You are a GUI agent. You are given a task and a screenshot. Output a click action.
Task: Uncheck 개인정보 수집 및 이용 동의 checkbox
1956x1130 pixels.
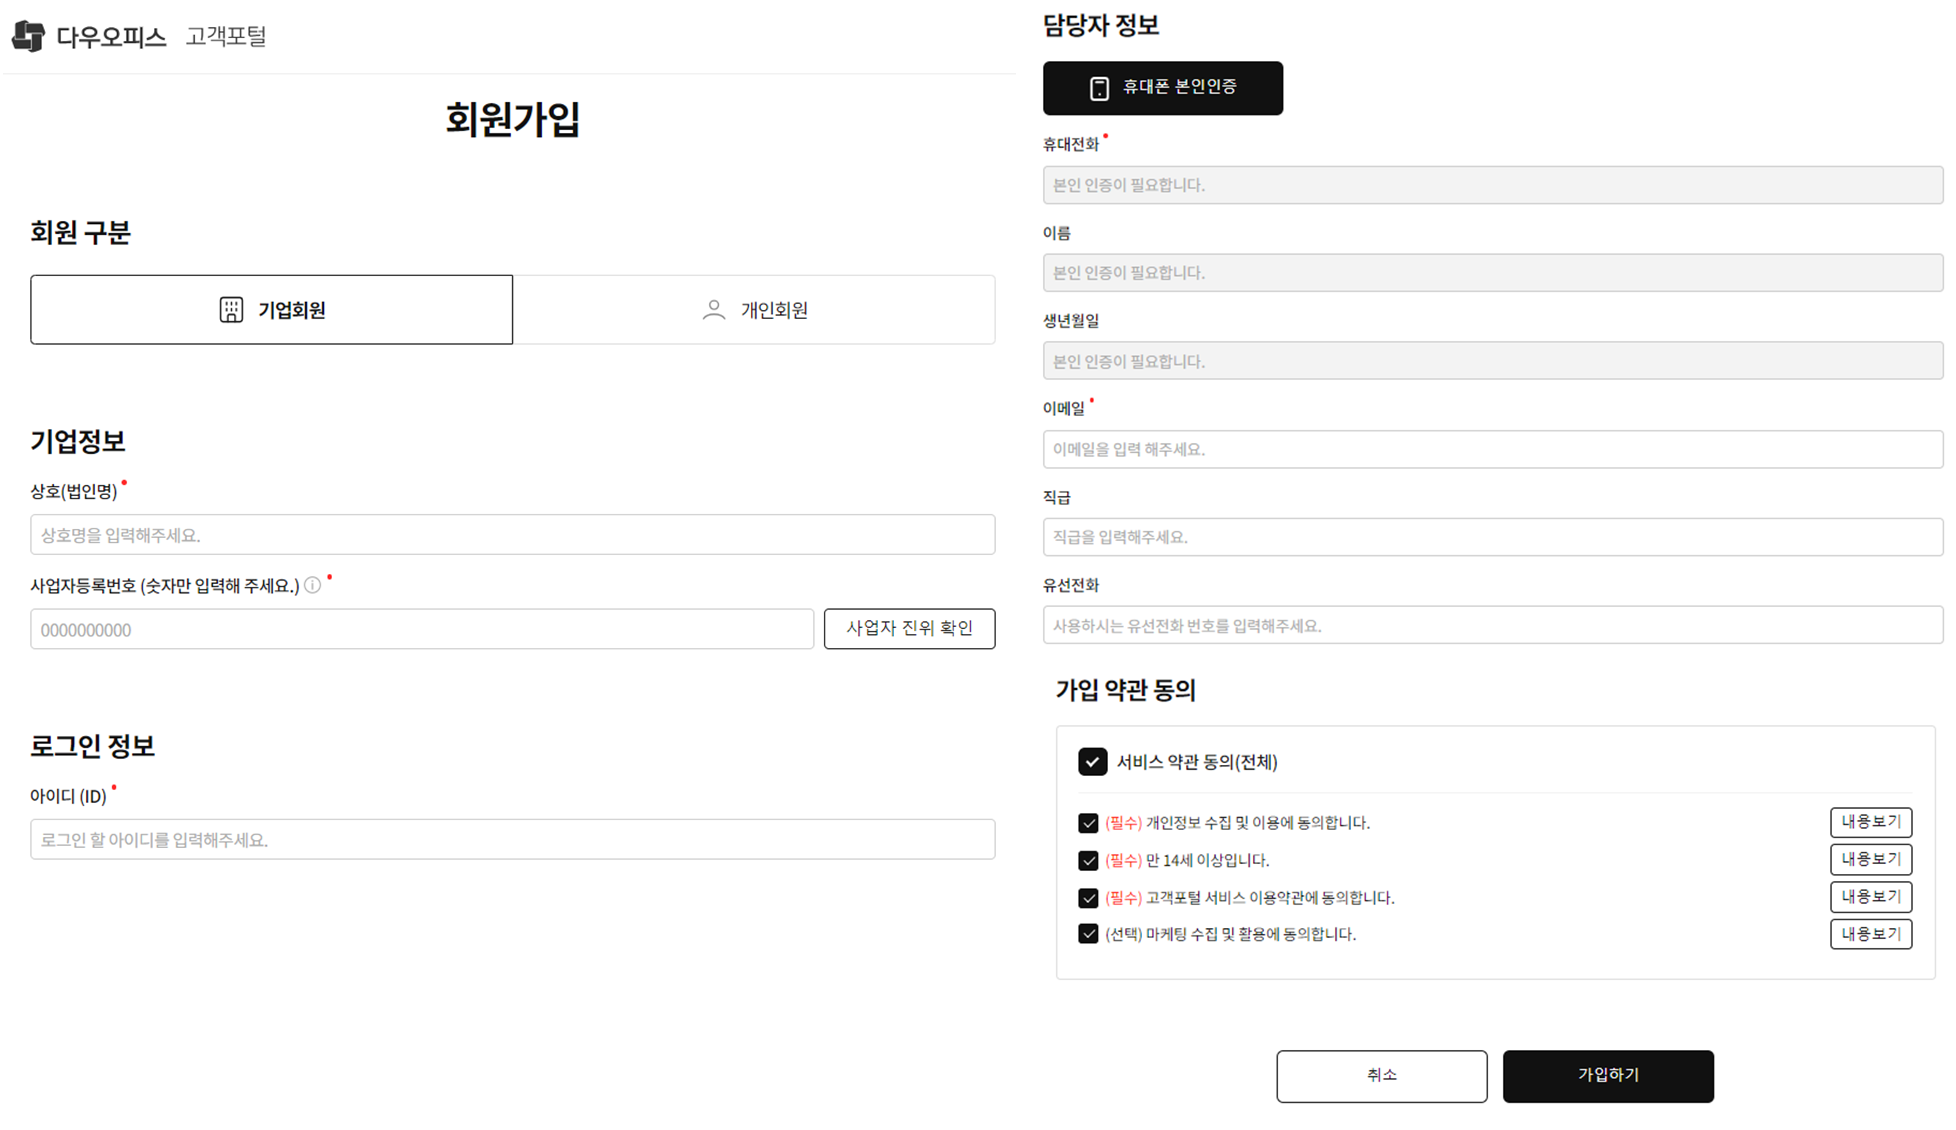pos(1088,823)
